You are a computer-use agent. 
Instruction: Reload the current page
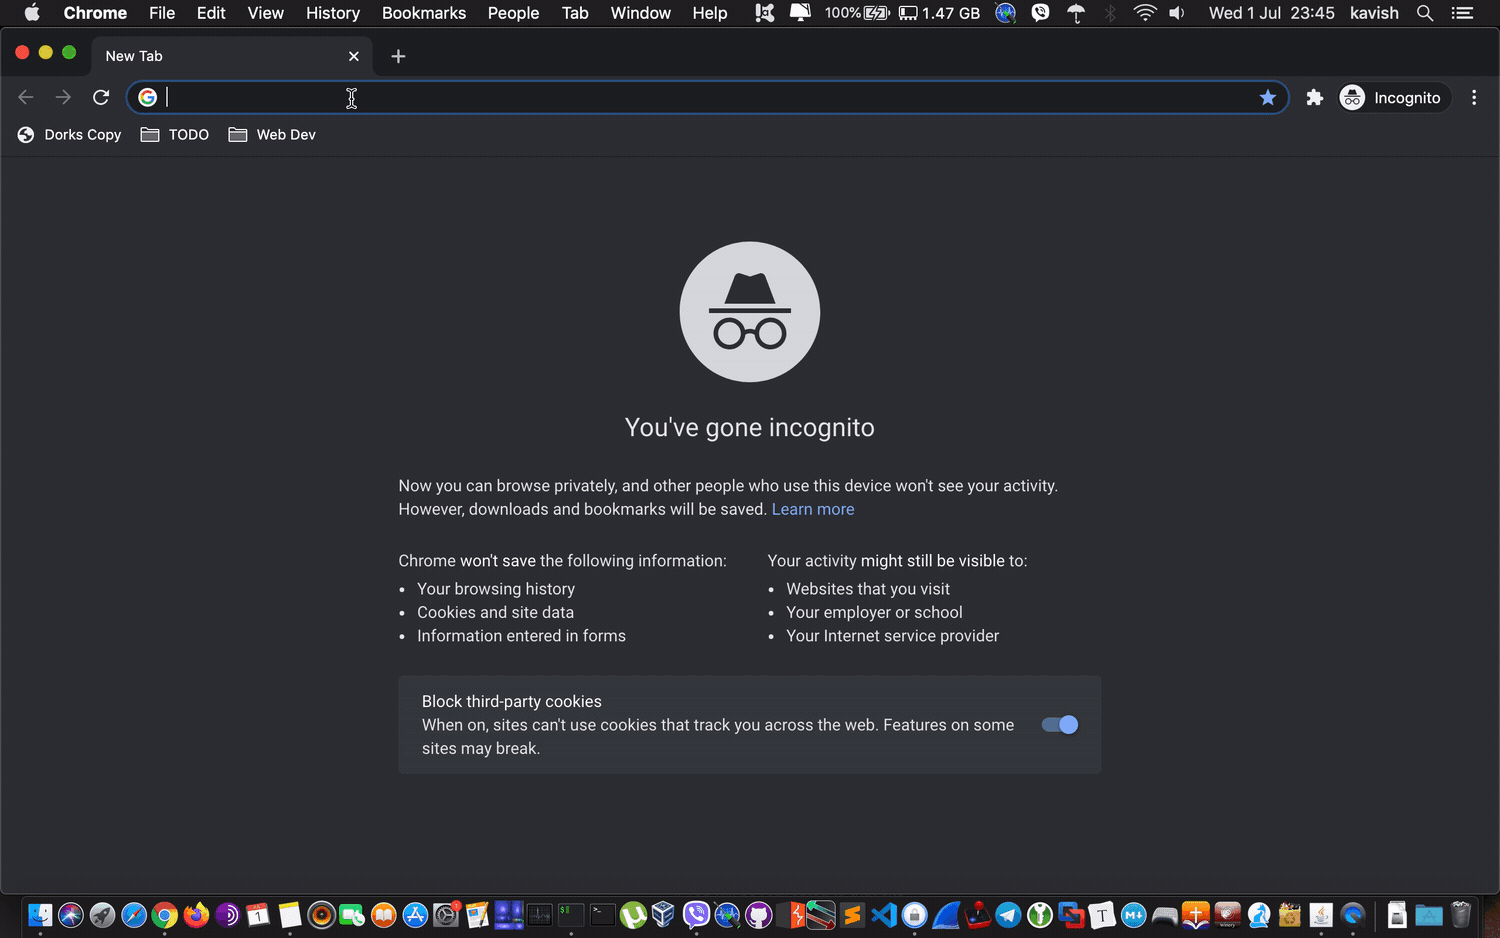click(x=101, y=98)
